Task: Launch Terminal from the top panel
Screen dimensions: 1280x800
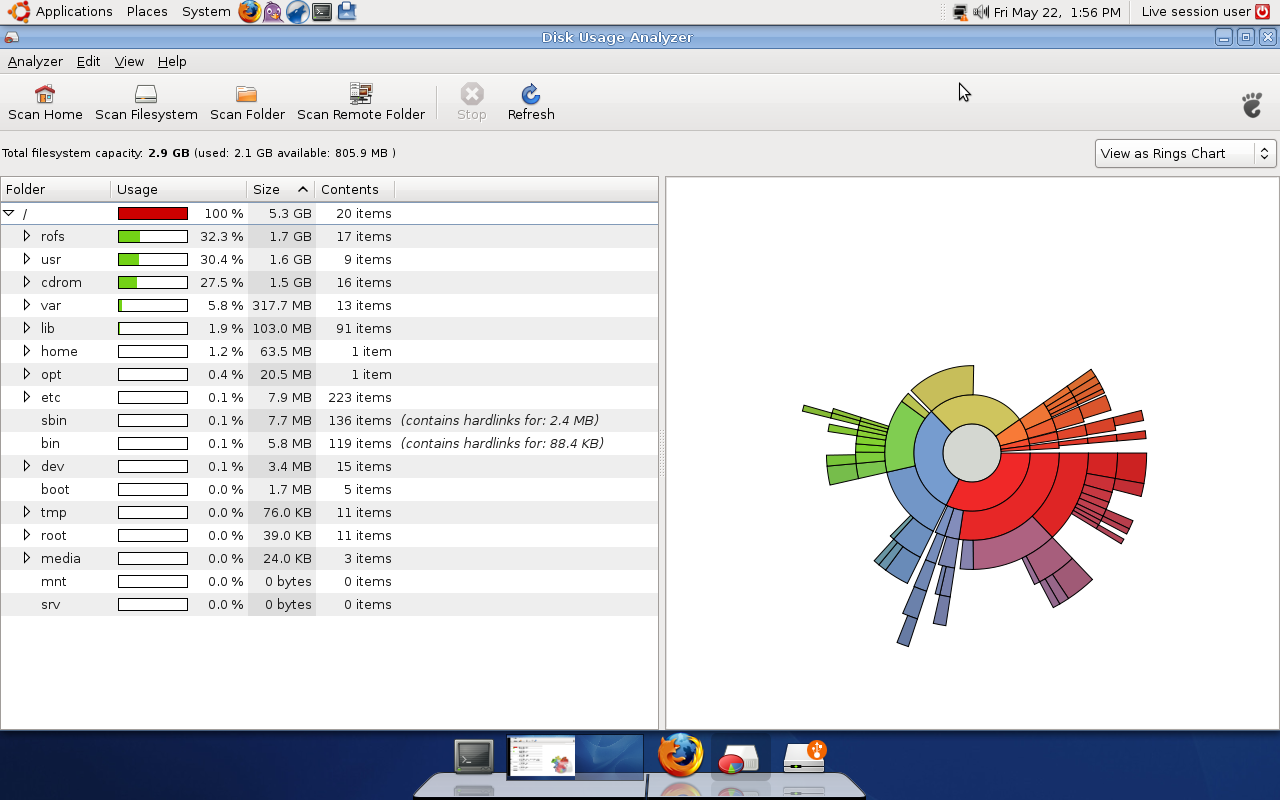Action: coord(322,12)
